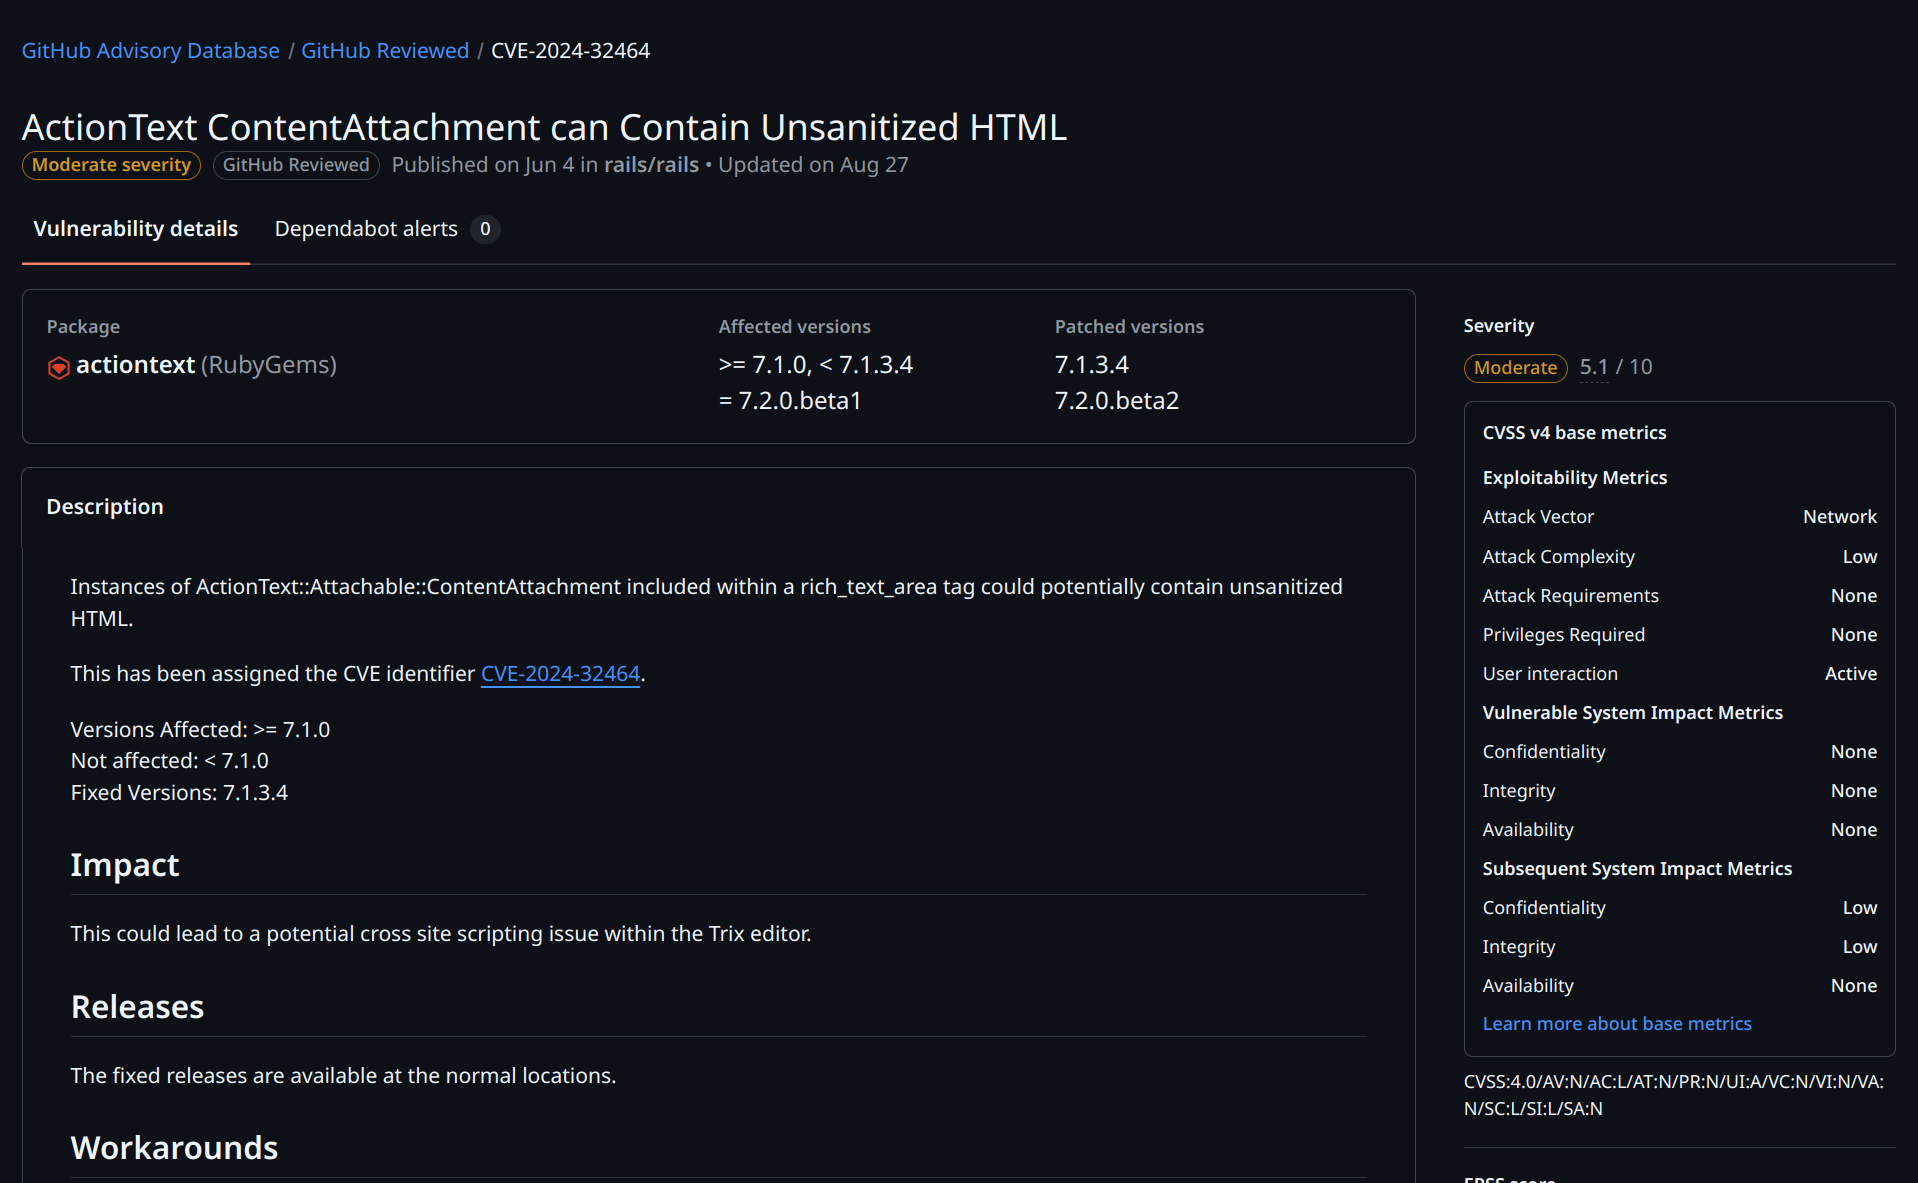The image size is (1918, 1183).
Task: Click the Privileges Required metric row
Action: tap(1679, 634)
